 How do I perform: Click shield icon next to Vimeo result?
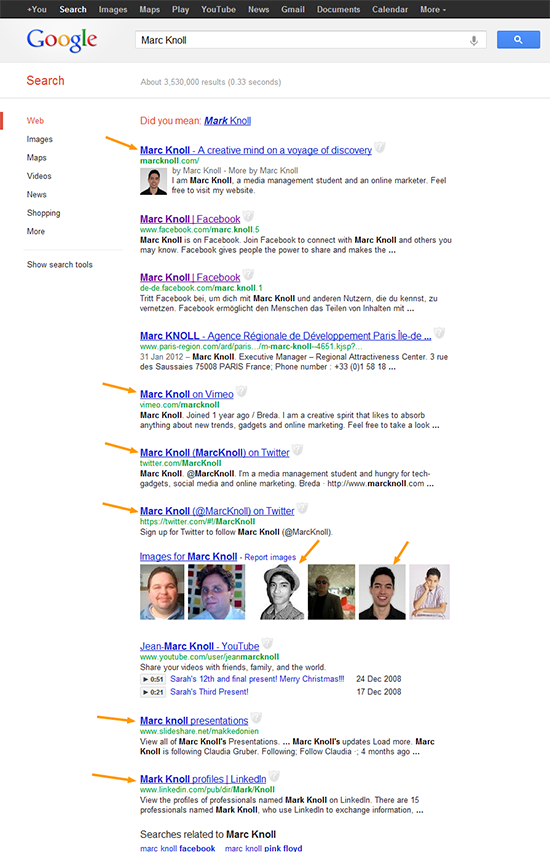[241, 391]
